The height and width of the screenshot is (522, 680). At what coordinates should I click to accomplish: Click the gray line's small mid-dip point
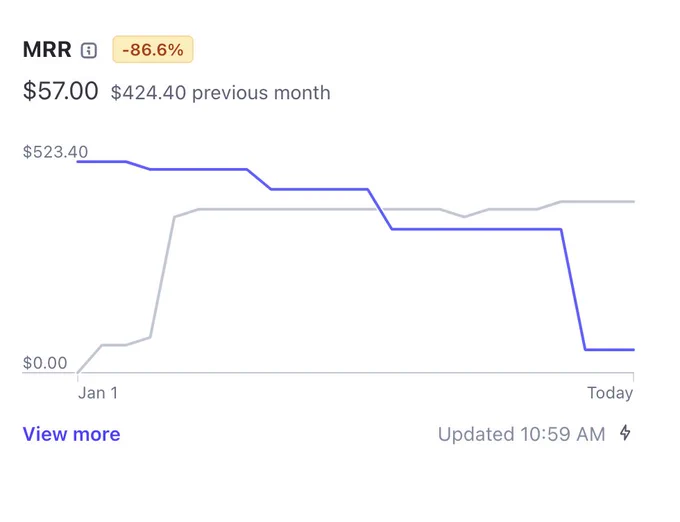tap(464, 217)
